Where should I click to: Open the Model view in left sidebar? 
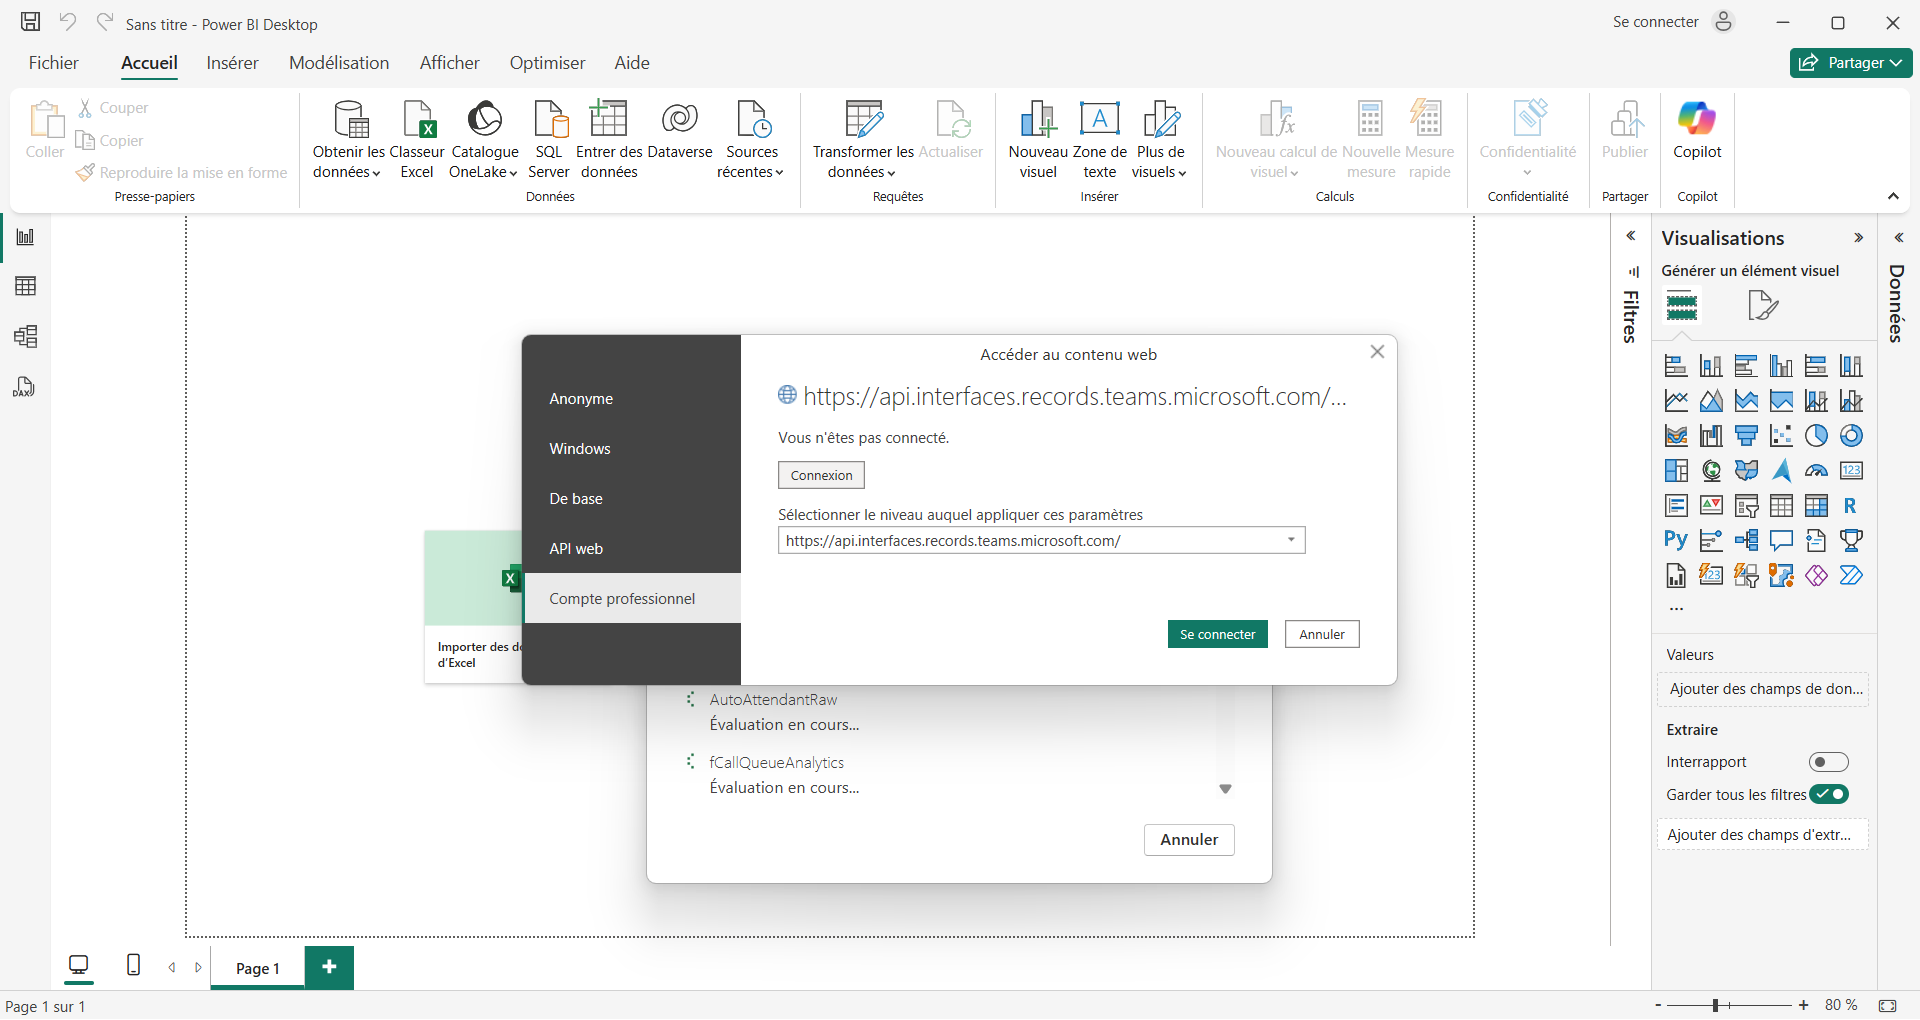pos(26,337)
